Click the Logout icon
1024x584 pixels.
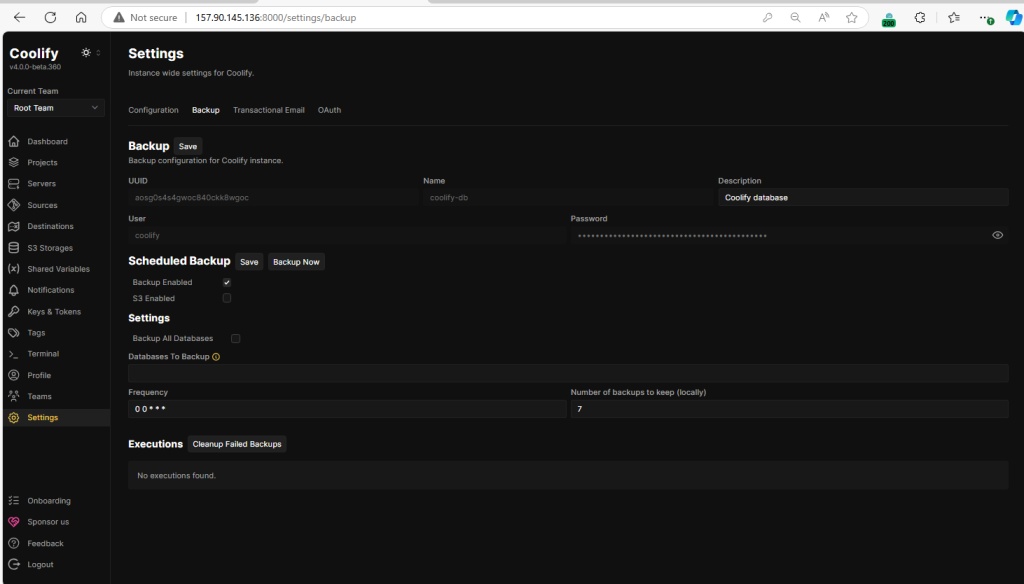tap(14, 564)
